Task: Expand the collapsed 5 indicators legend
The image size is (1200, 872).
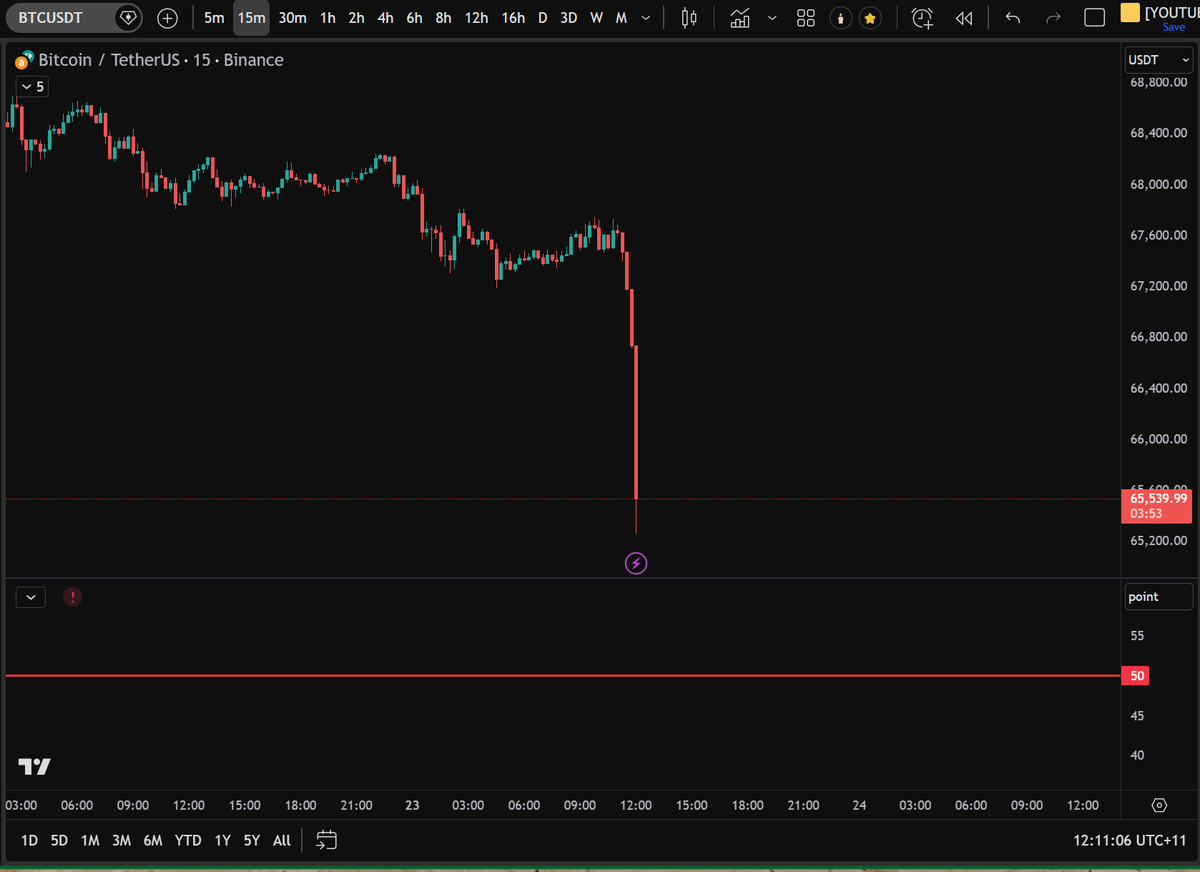Action: 31,87
